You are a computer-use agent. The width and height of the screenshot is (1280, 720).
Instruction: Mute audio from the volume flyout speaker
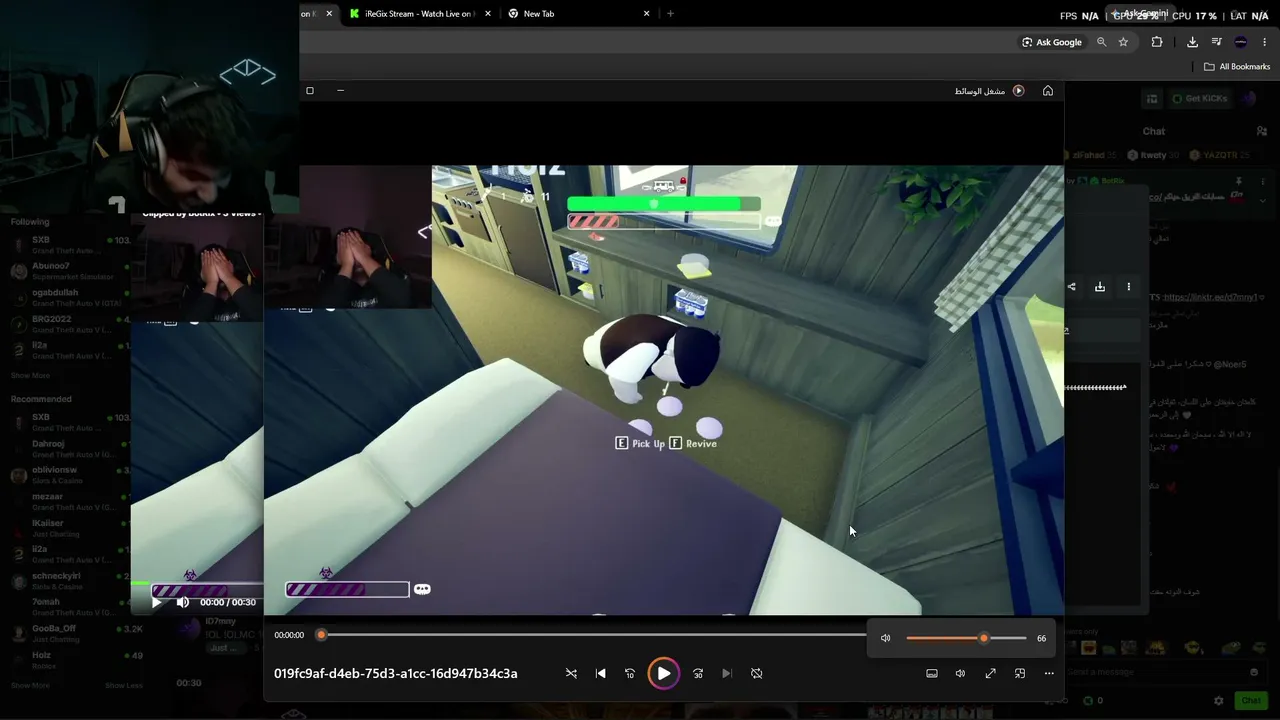(885, 638)
